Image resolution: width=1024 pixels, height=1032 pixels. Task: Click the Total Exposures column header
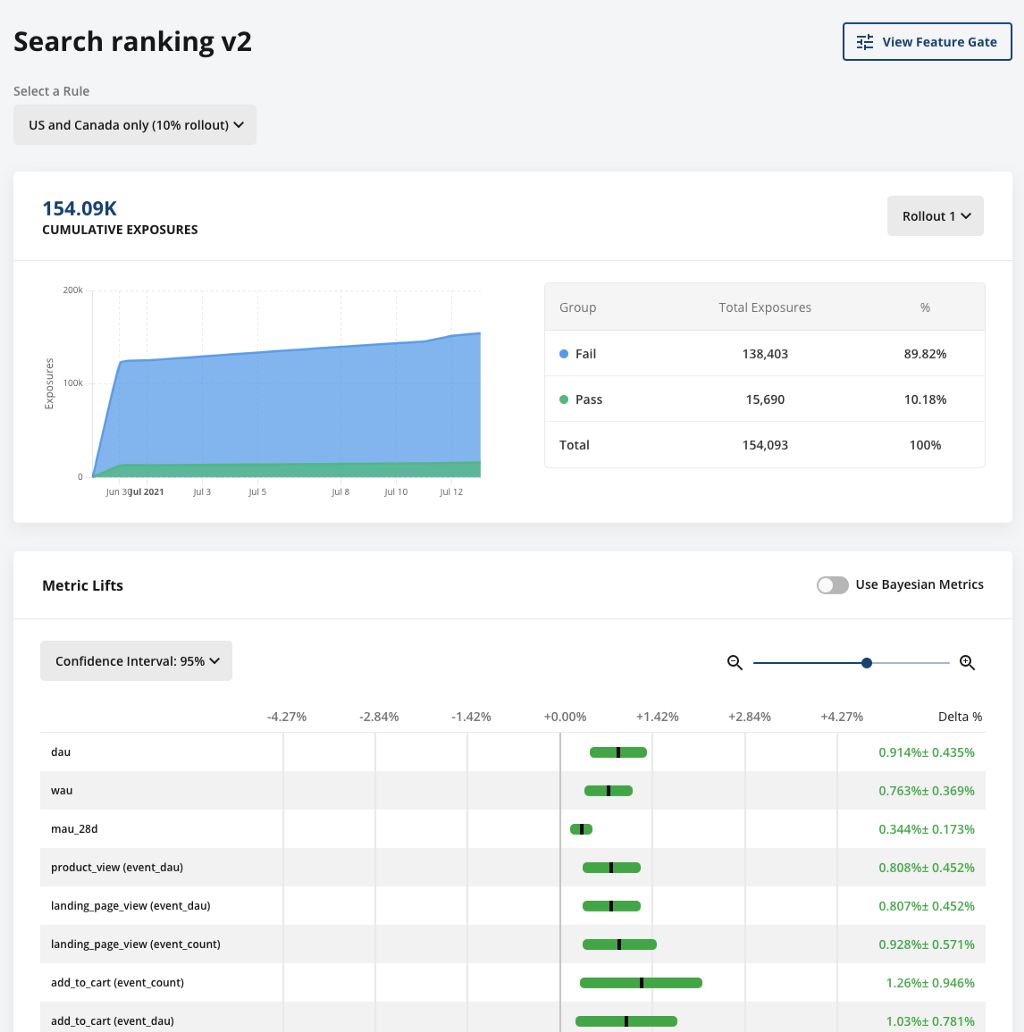tap(765, 307)
